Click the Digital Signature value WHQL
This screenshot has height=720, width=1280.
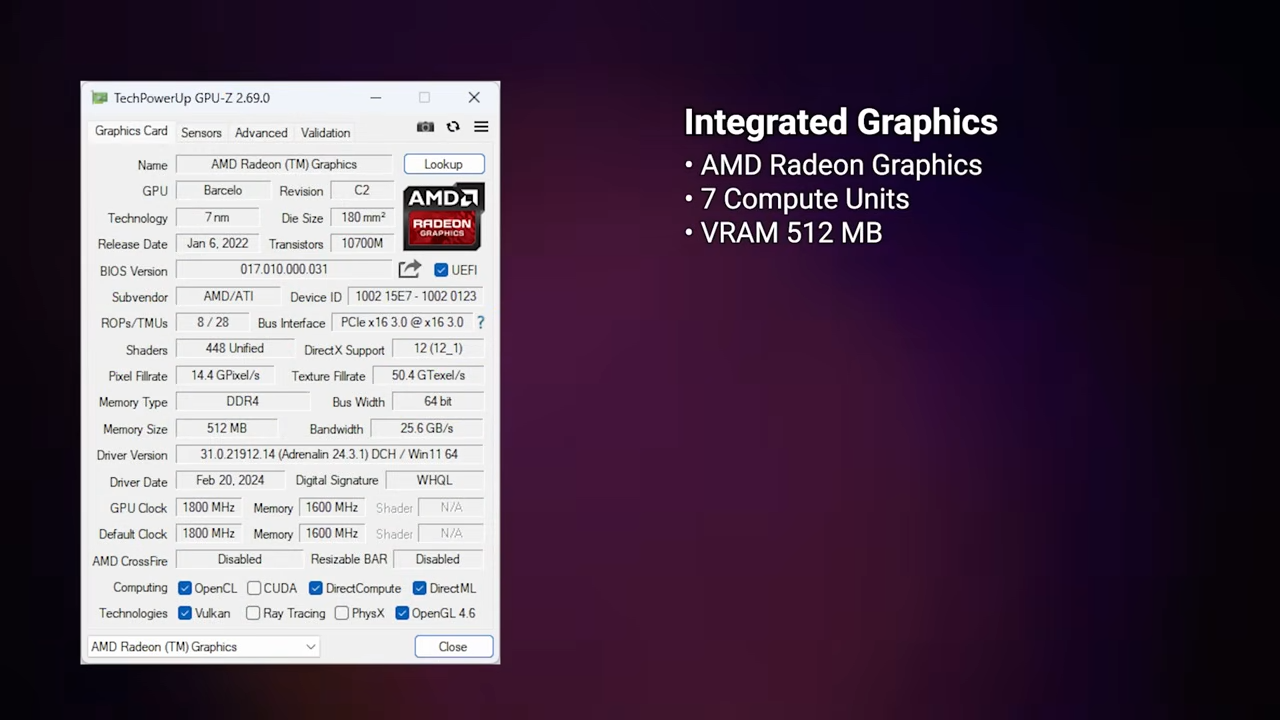(435, 480)
